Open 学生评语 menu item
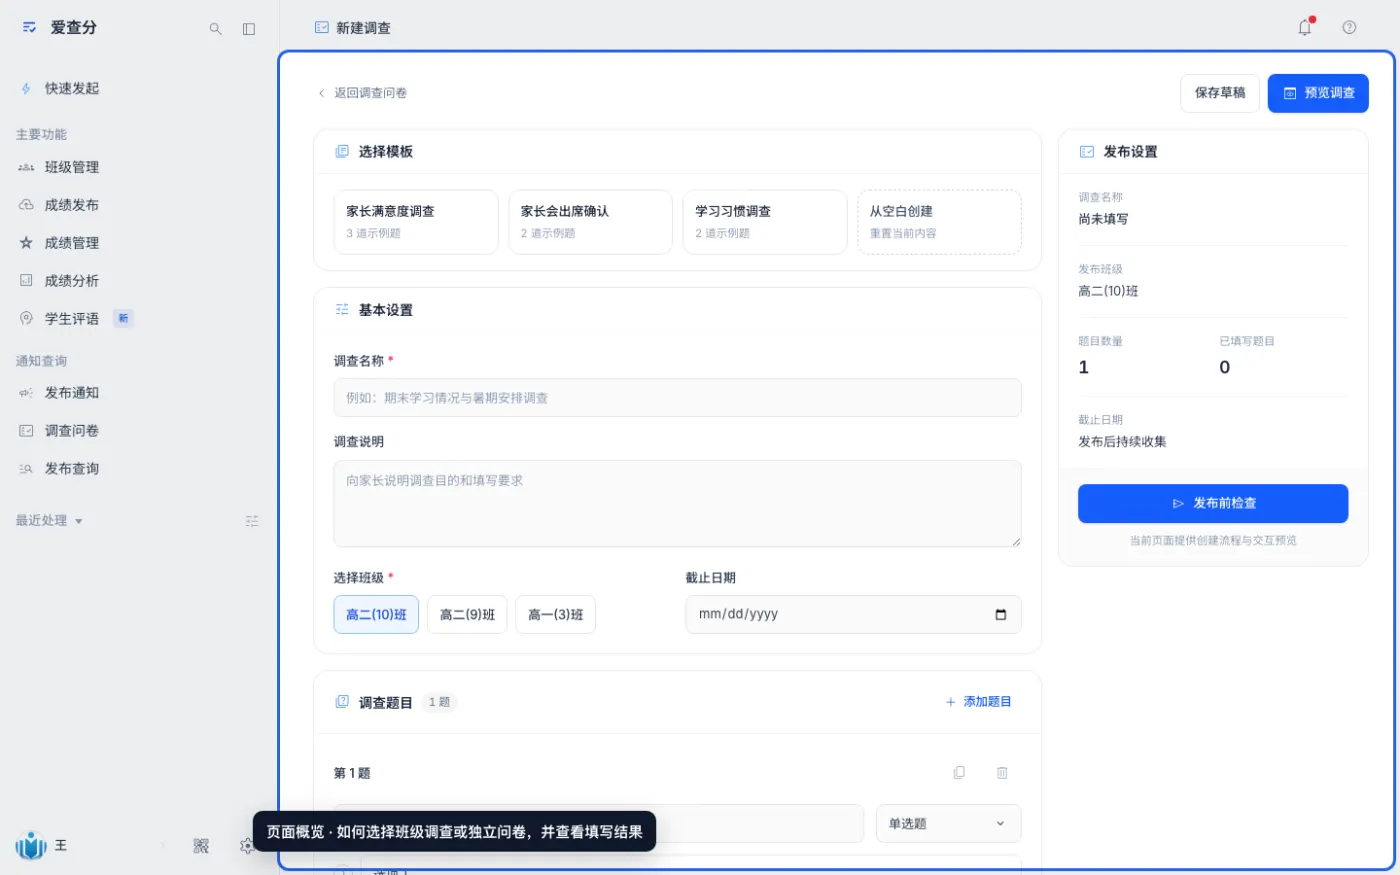This screenshot has width=1400, height=875. pyautogui.click(x=72, y=319)
